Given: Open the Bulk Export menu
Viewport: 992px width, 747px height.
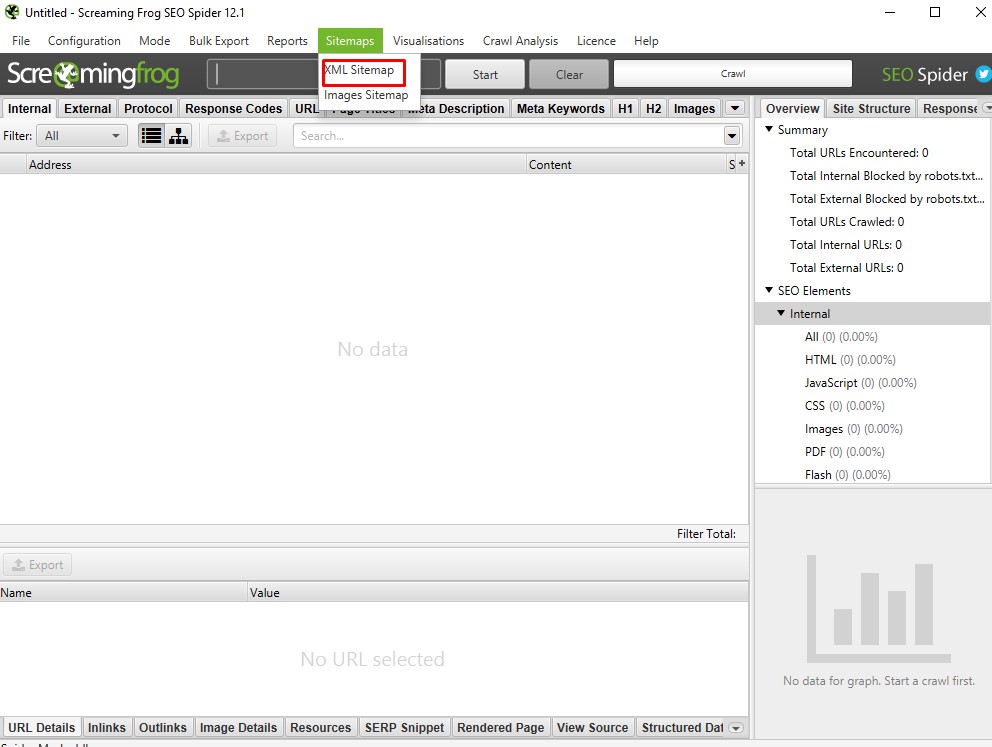Looking at the screenshot, I should pyautogui.click(x=219, y=40).
